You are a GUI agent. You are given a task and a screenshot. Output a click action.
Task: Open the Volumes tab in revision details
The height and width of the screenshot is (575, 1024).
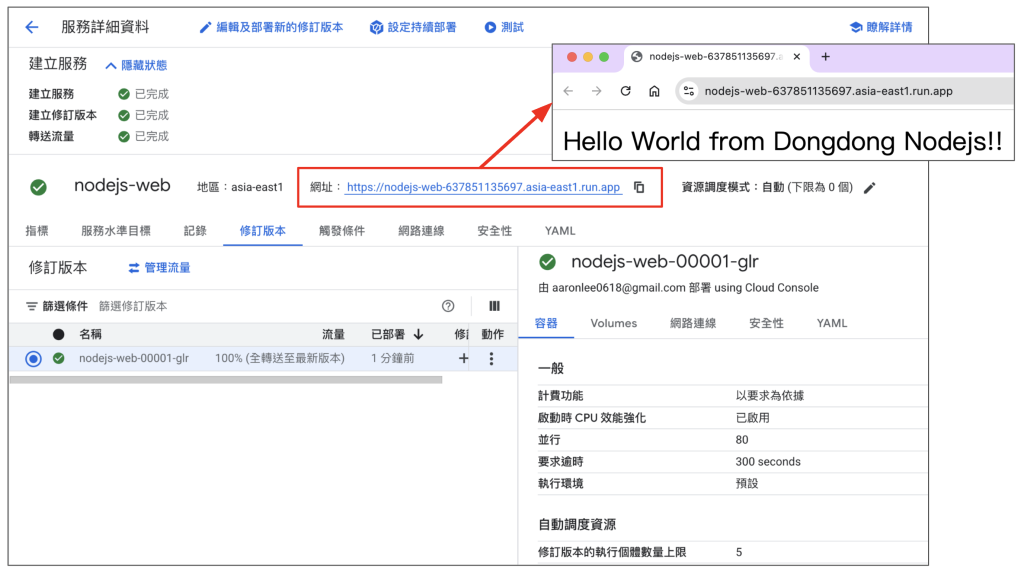tap(613, 323)
